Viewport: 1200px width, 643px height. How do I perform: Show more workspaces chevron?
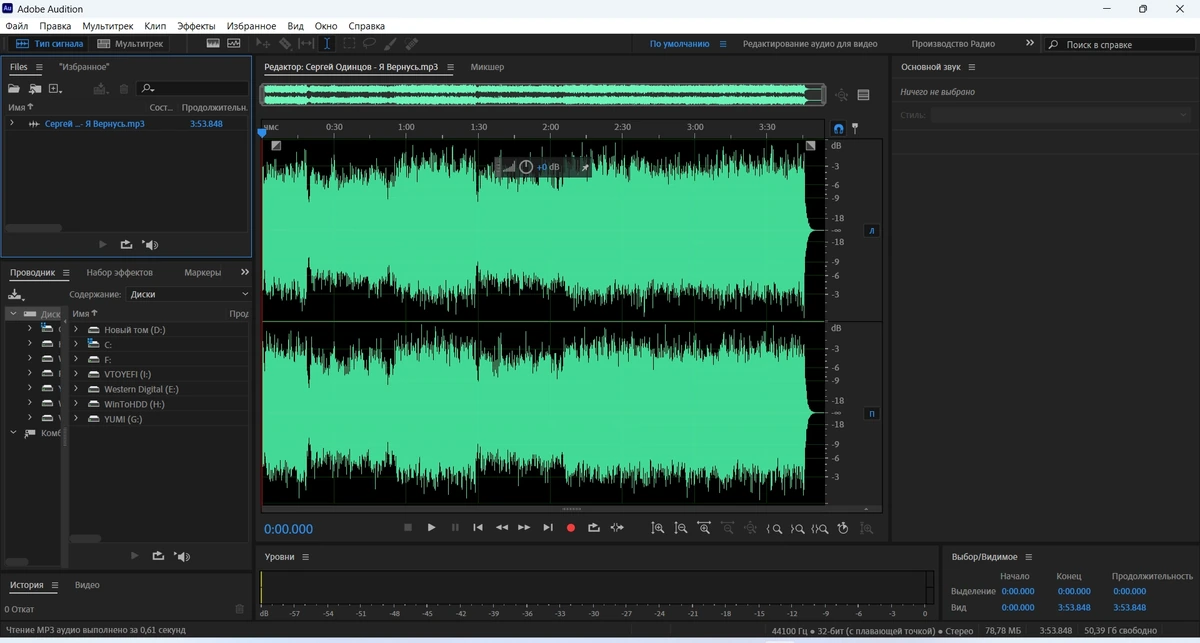pyautogui.click(x=1030, y=44)
